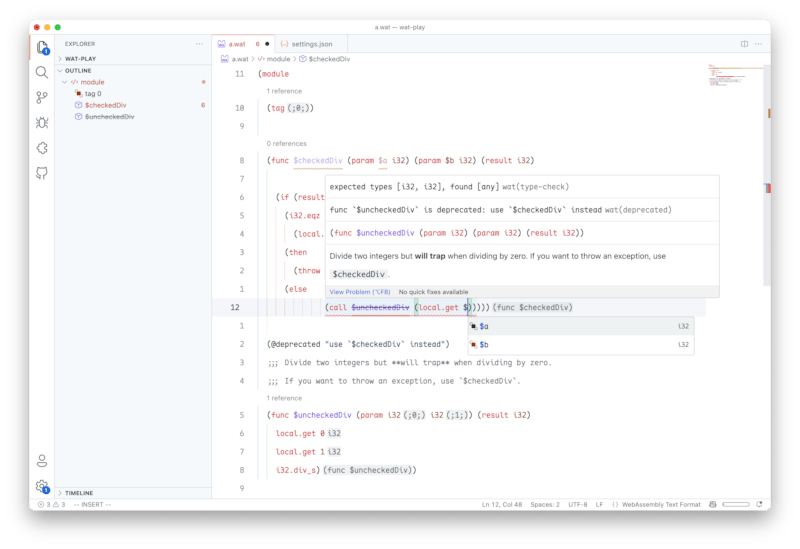Open the Extensions view
800x549 pixels.
click(42, 147)
